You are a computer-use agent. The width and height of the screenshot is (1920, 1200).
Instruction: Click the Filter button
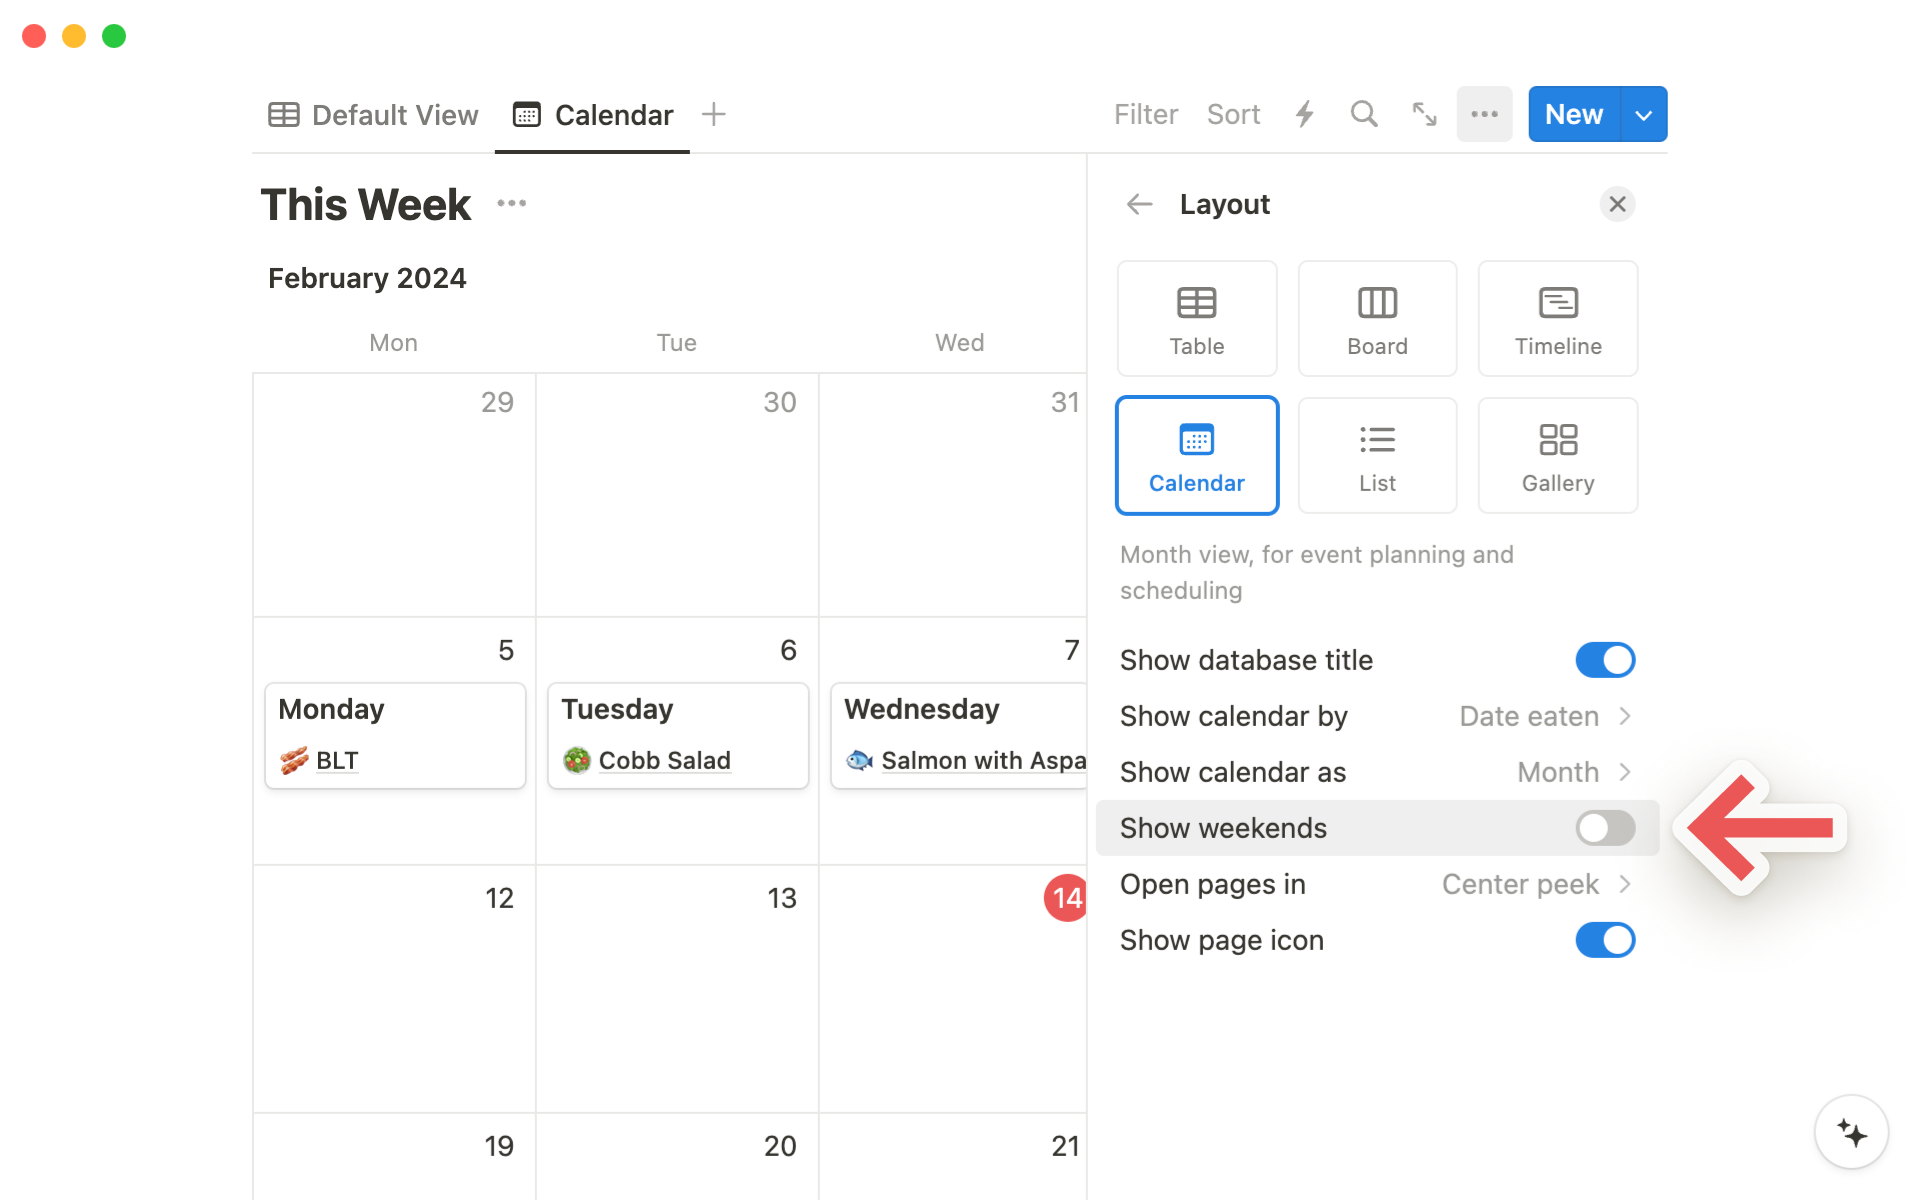1145,114
